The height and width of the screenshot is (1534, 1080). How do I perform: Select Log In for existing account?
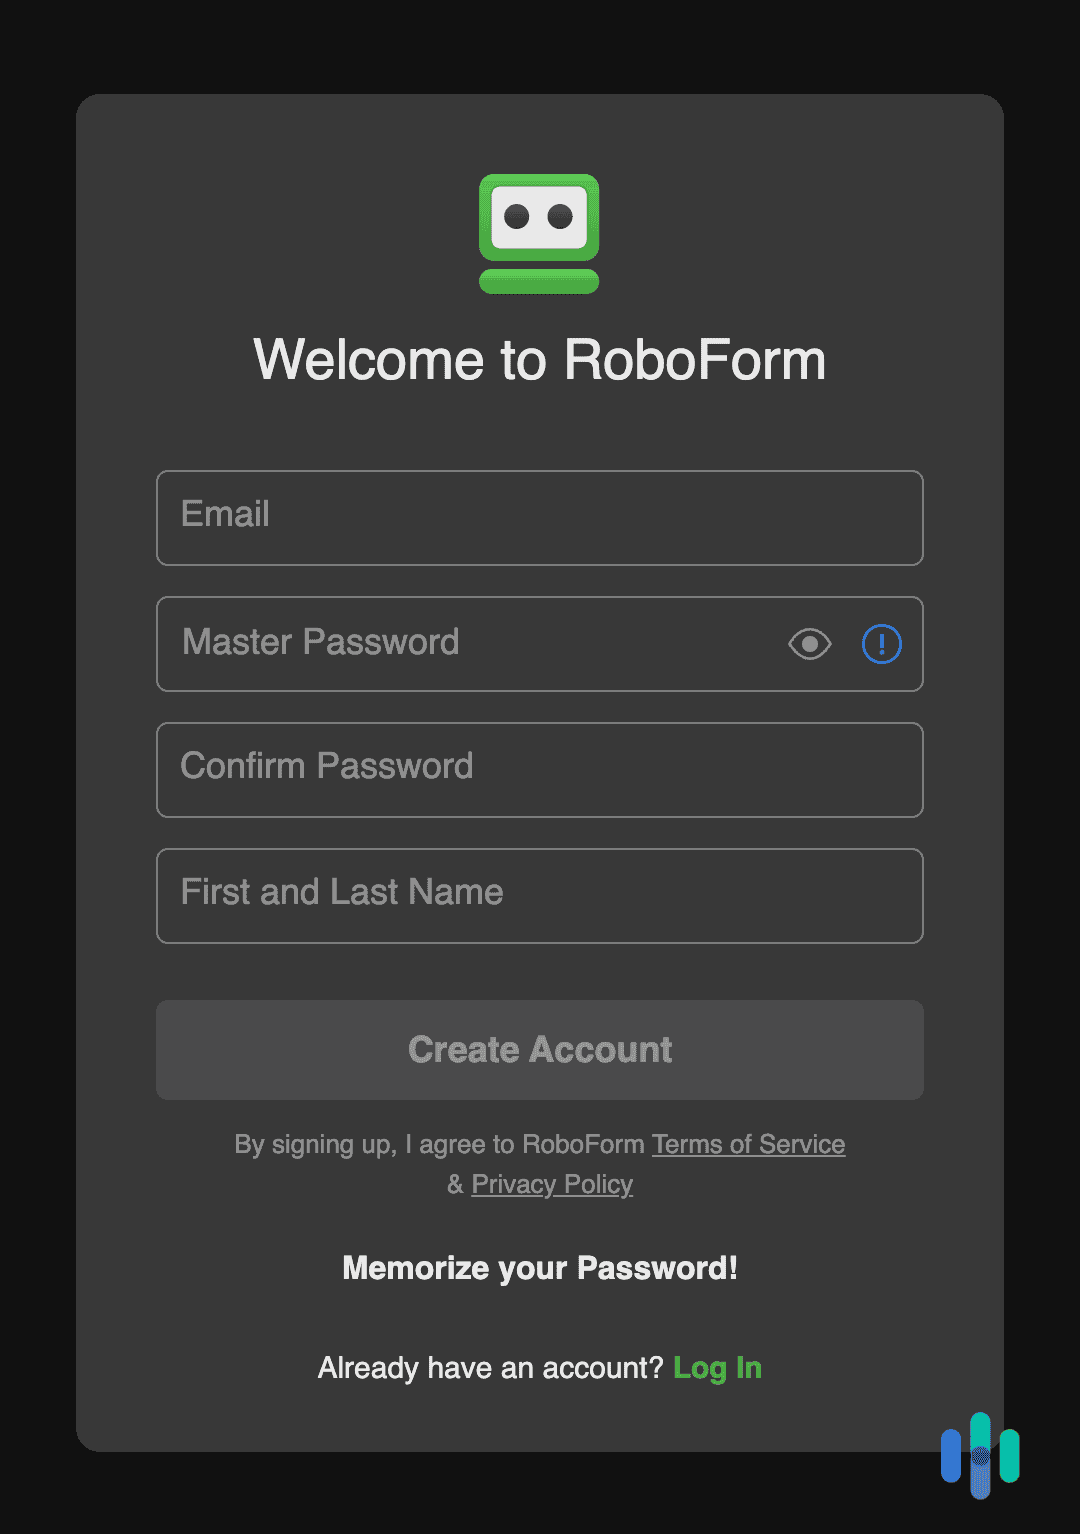click(x=718, y=1367)
